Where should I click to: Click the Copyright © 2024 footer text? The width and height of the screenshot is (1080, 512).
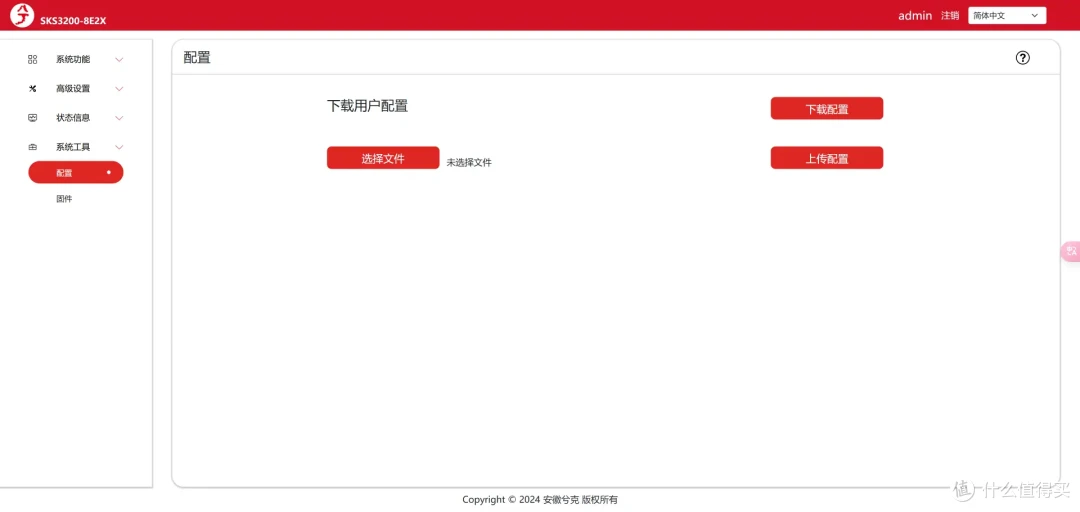click(540, 500)
